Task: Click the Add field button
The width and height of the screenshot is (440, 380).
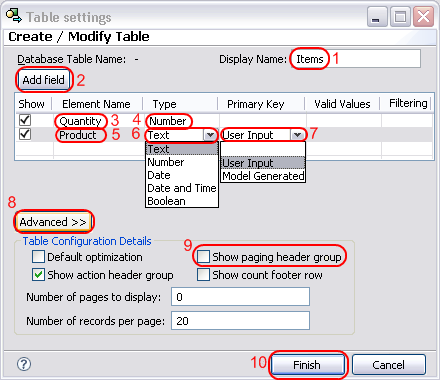Action: point(44,80)
